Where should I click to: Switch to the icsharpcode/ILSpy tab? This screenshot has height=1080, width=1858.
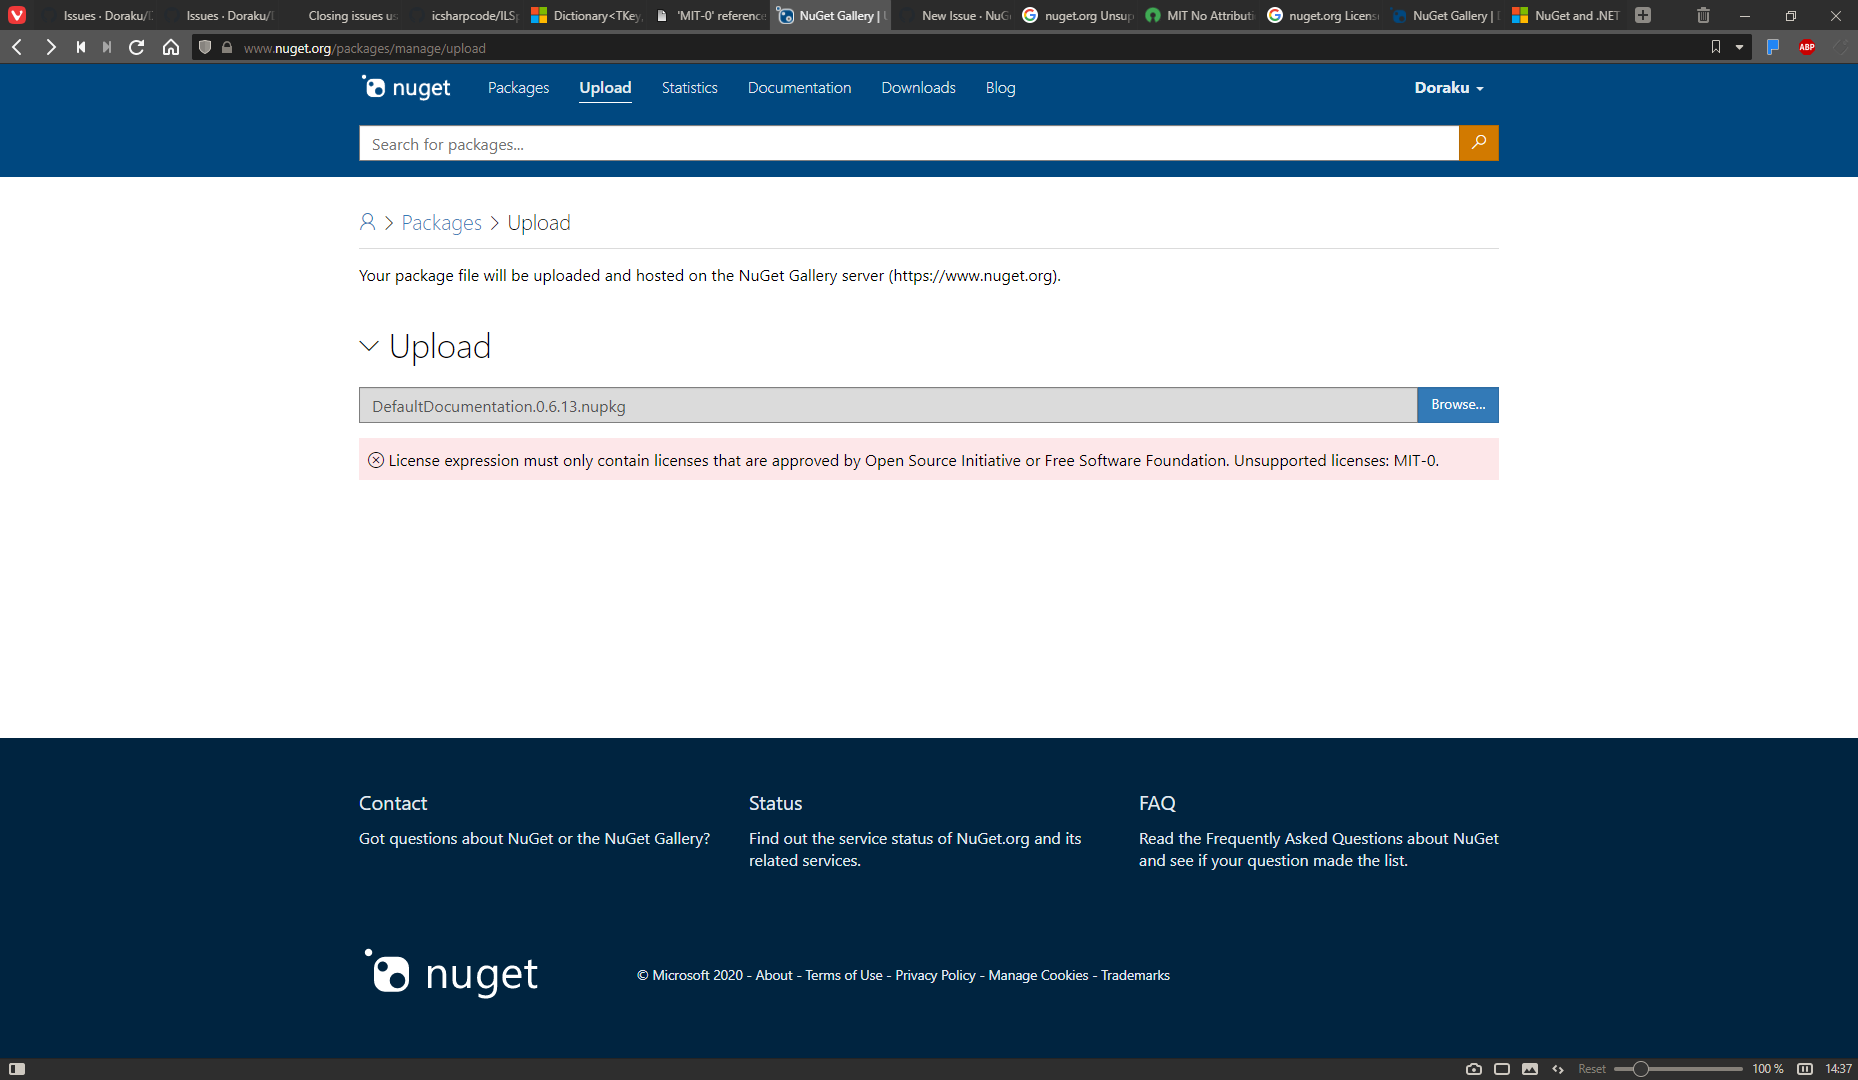coord(463,15)
